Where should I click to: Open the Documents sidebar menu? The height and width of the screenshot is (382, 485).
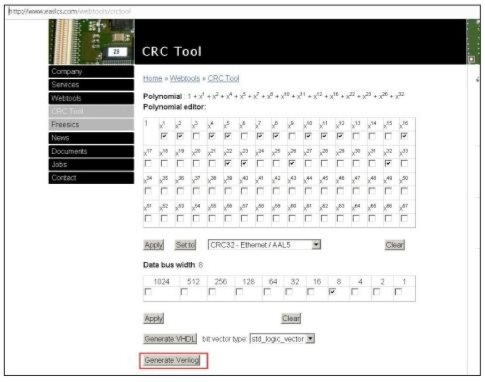[x=91, y=151]
